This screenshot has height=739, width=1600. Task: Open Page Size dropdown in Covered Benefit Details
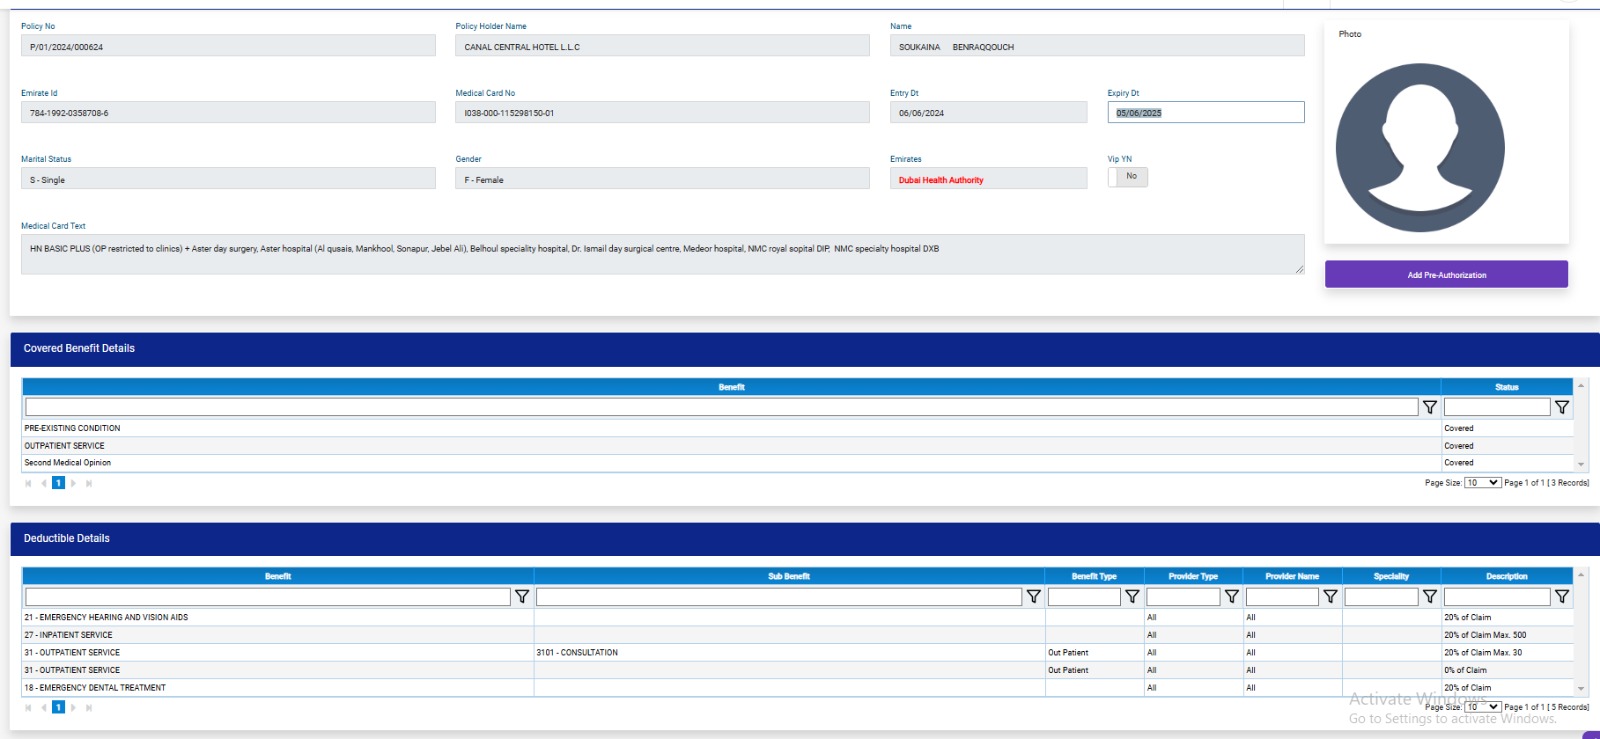coord(1482,483)
